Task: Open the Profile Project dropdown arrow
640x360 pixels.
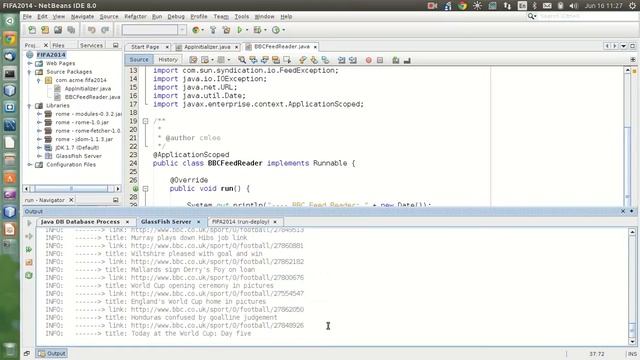Action: point(284,30)
